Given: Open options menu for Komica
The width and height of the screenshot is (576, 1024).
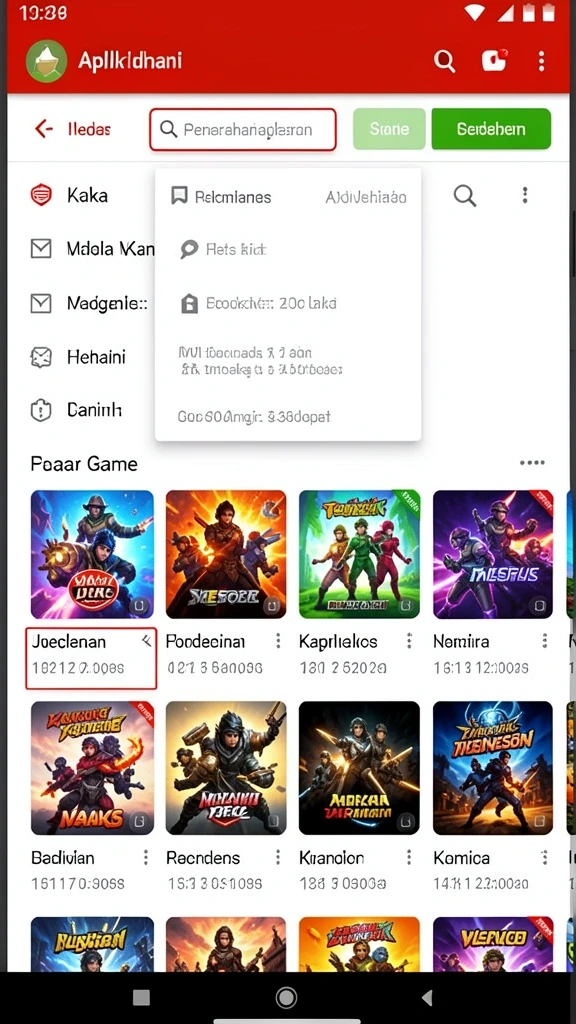Looking at the screenshot, I should tap(544, 857).
